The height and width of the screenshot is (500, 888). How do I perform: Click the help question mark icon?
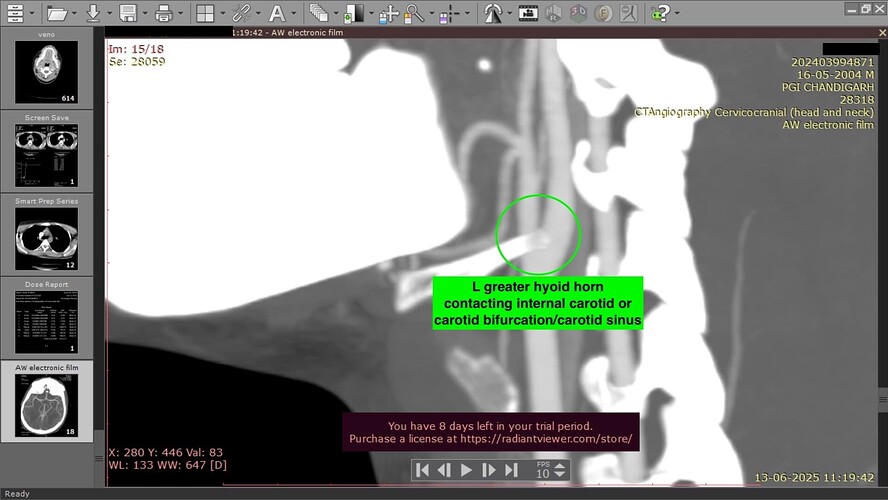660,12
